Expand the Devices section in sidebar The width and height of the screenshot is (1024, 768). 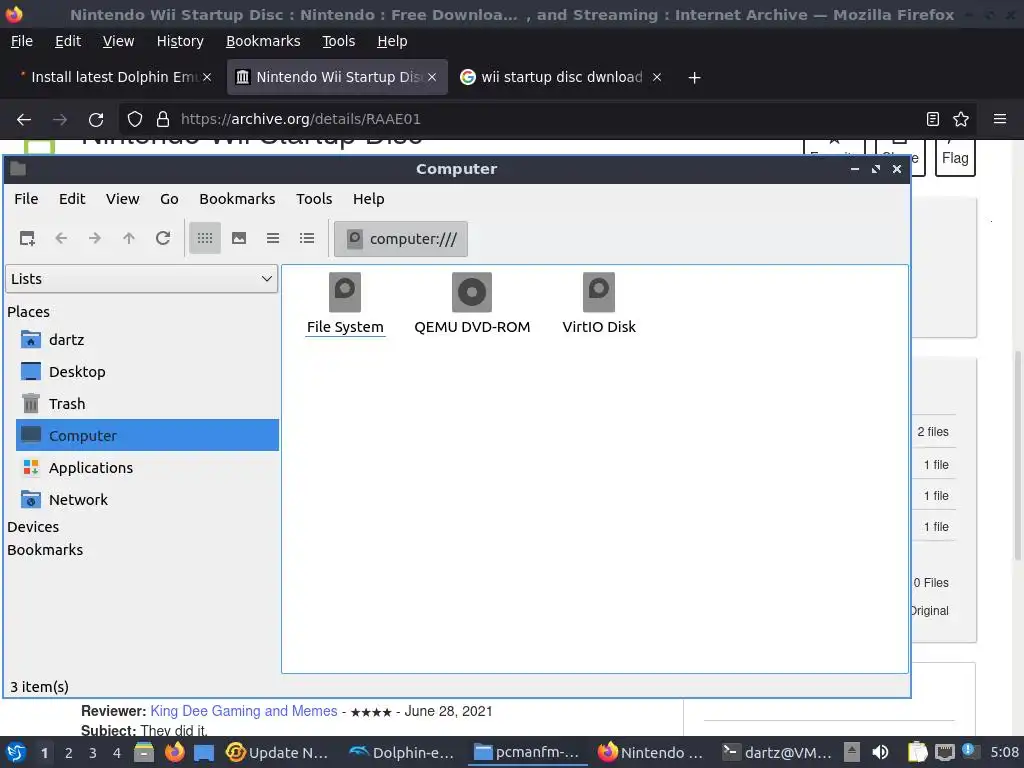point(33,527)
